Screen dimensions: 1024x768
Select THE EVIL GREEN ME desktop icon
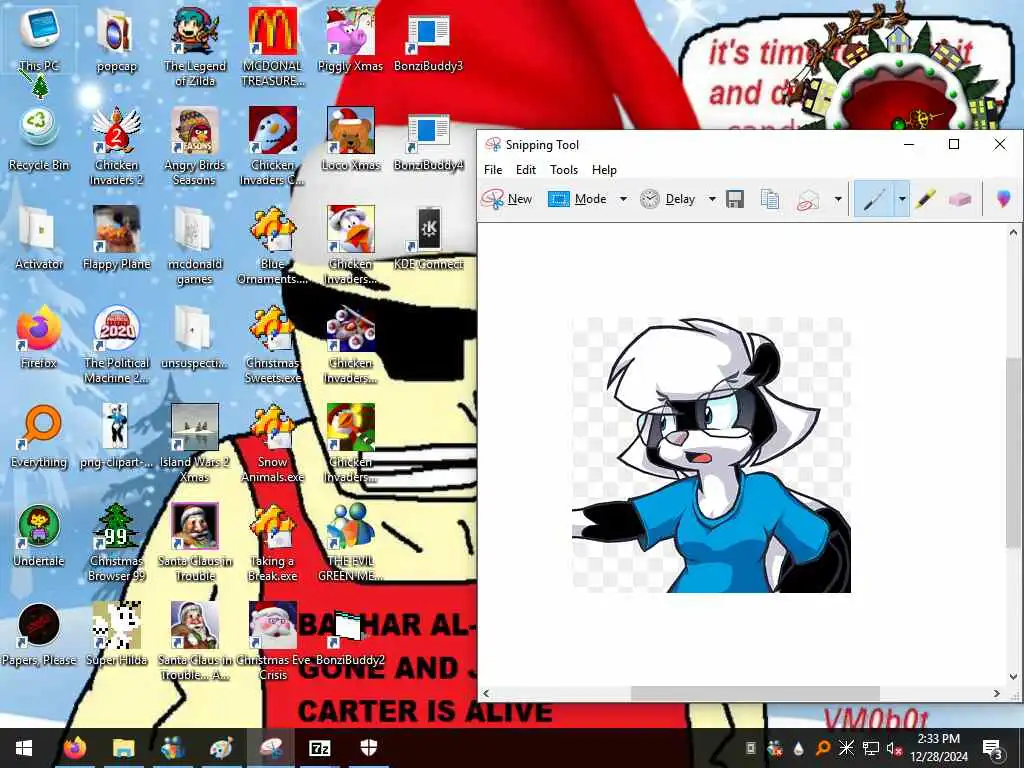point(351,543)
